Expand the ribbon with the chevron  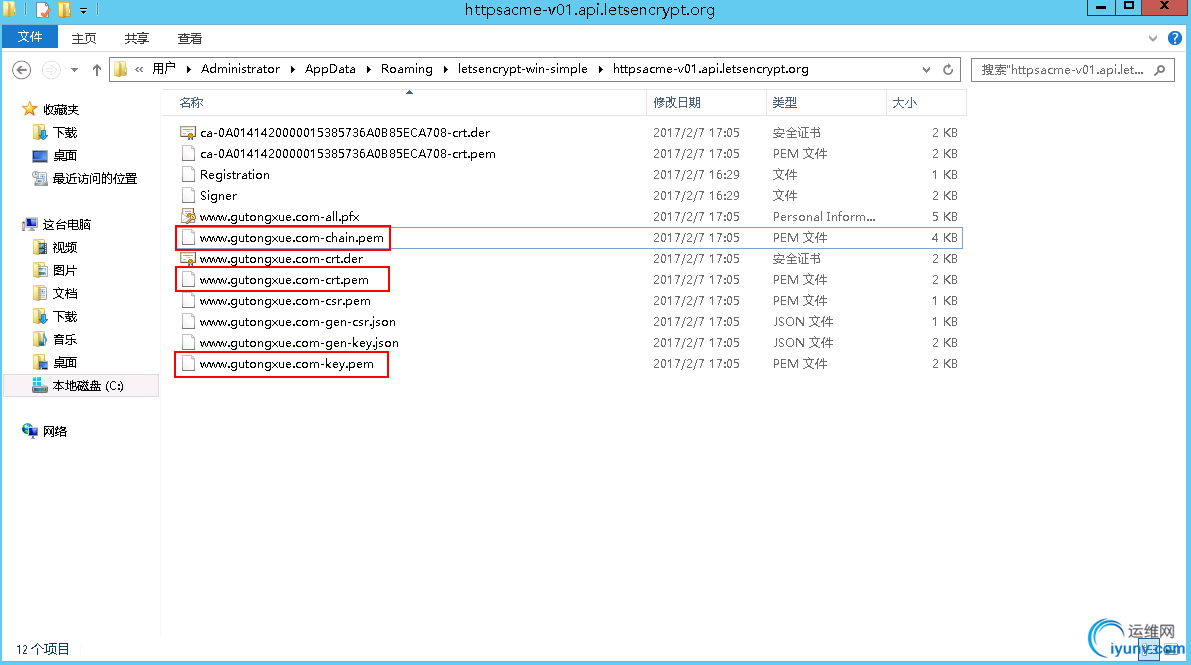[1152, 38]
